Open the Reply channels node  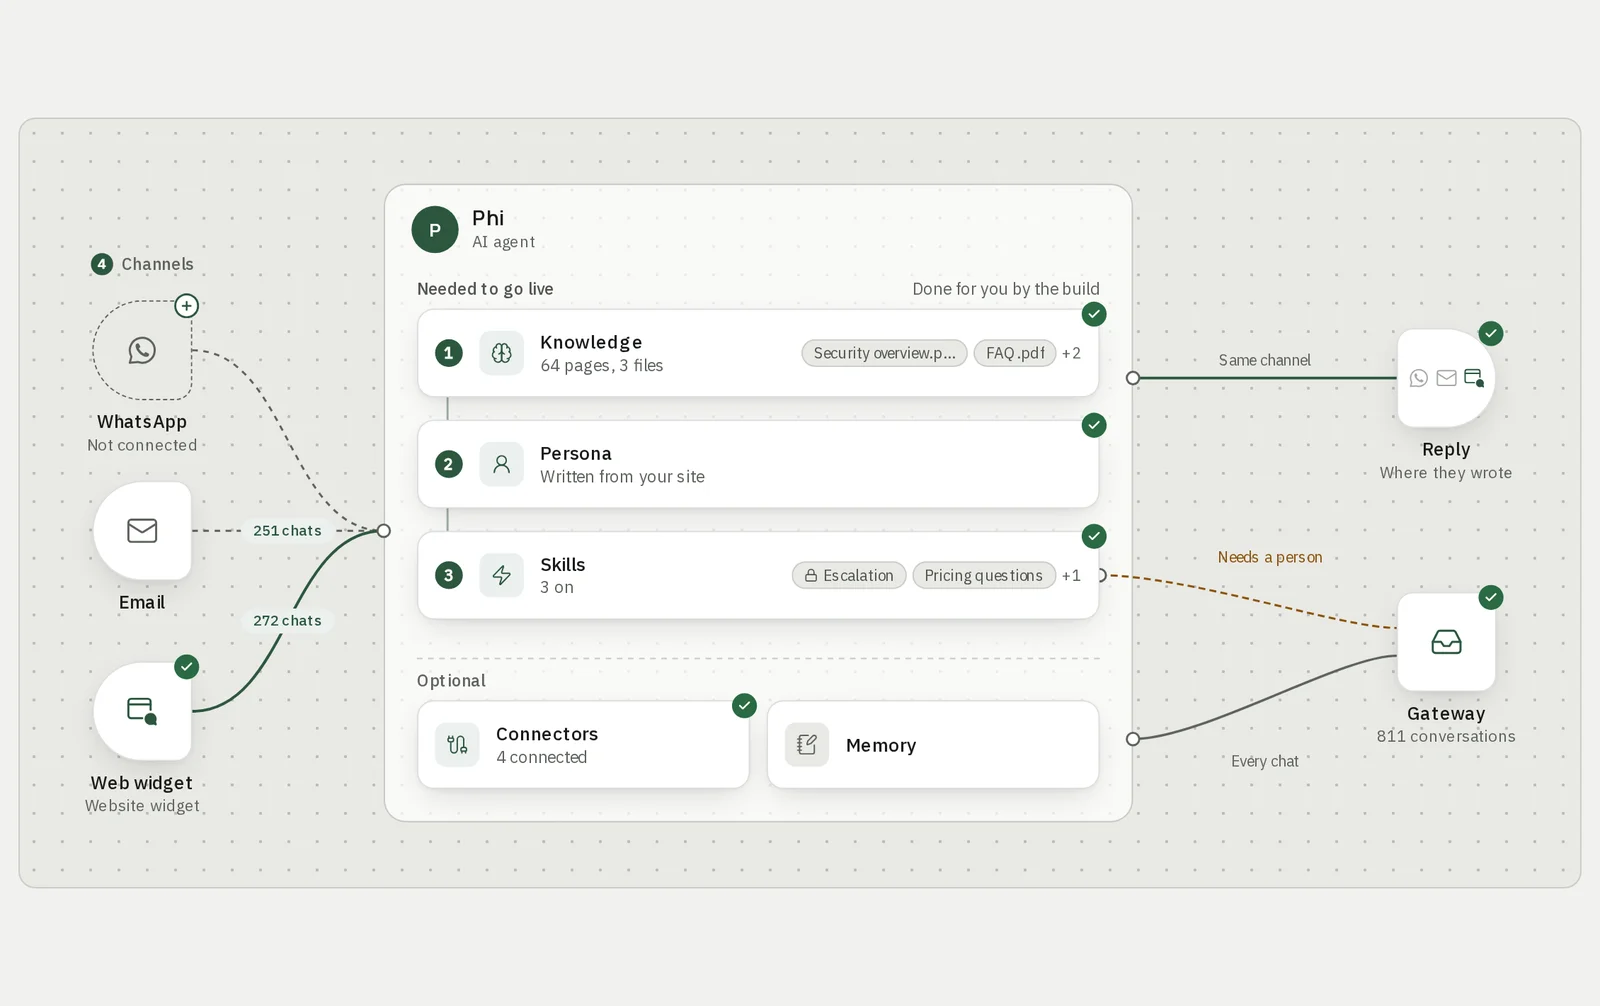coord(1446,378)
